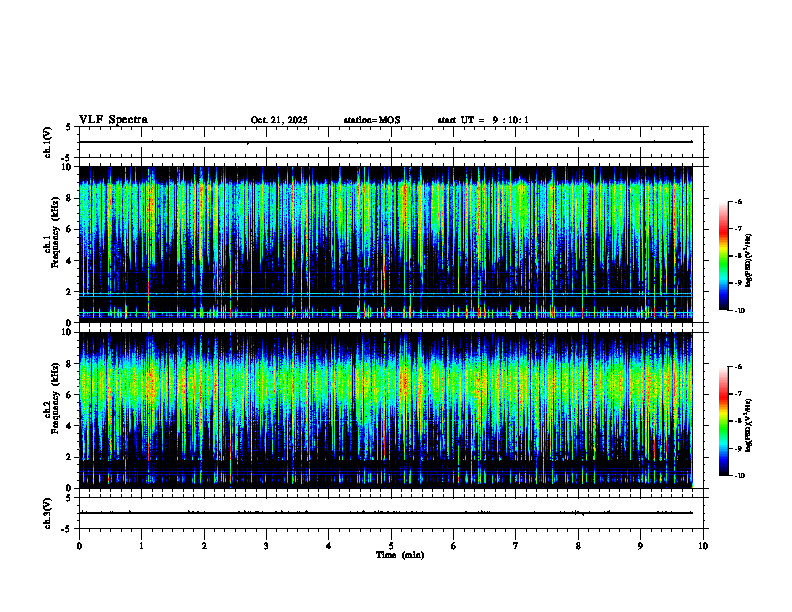Click the "station=MOS" header label
The image size is (792, 612).
372,120
